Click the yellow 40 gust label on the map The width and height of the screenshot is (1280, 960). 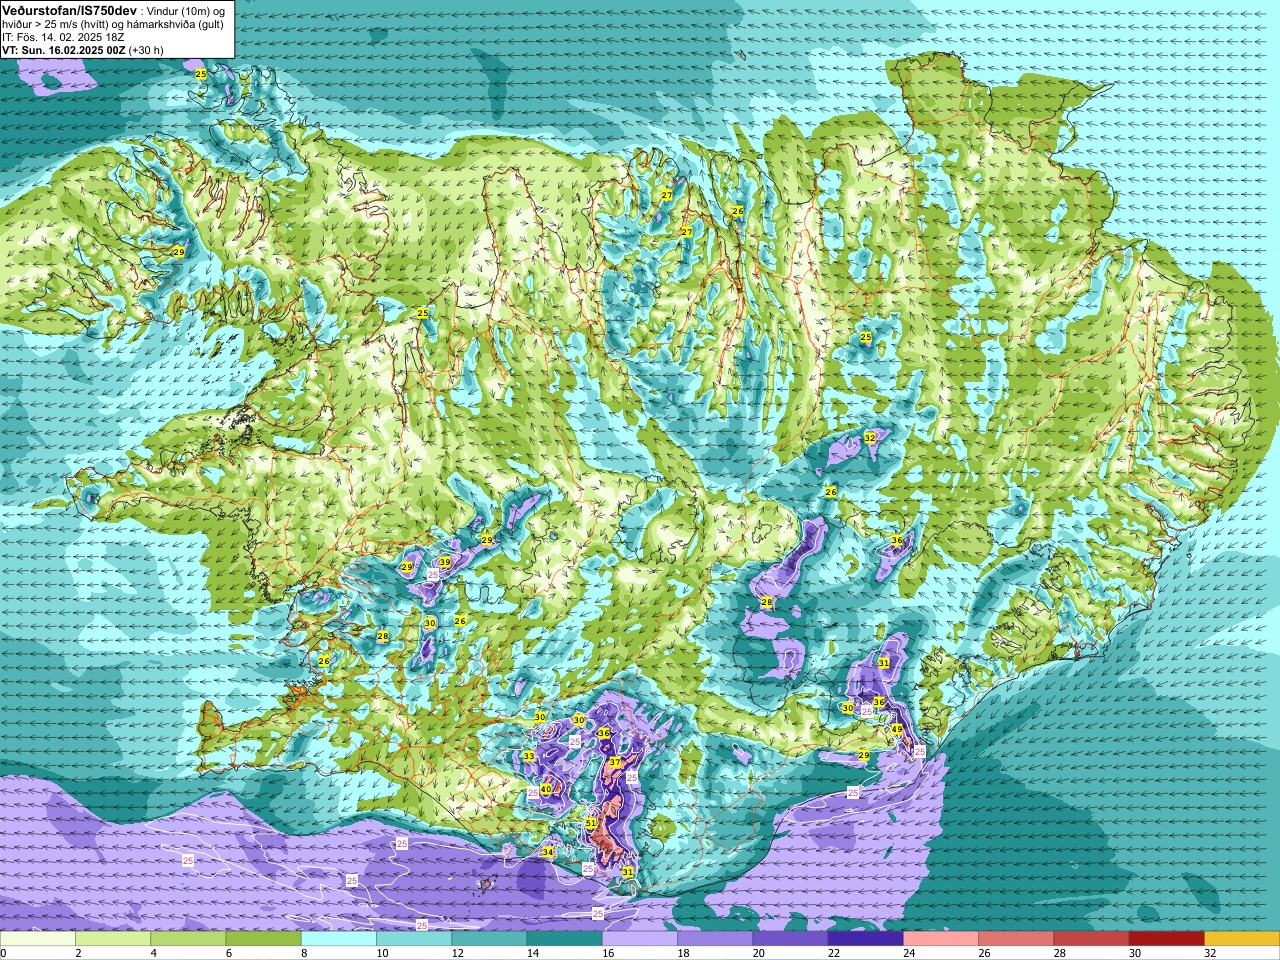(x=546, y=789)
